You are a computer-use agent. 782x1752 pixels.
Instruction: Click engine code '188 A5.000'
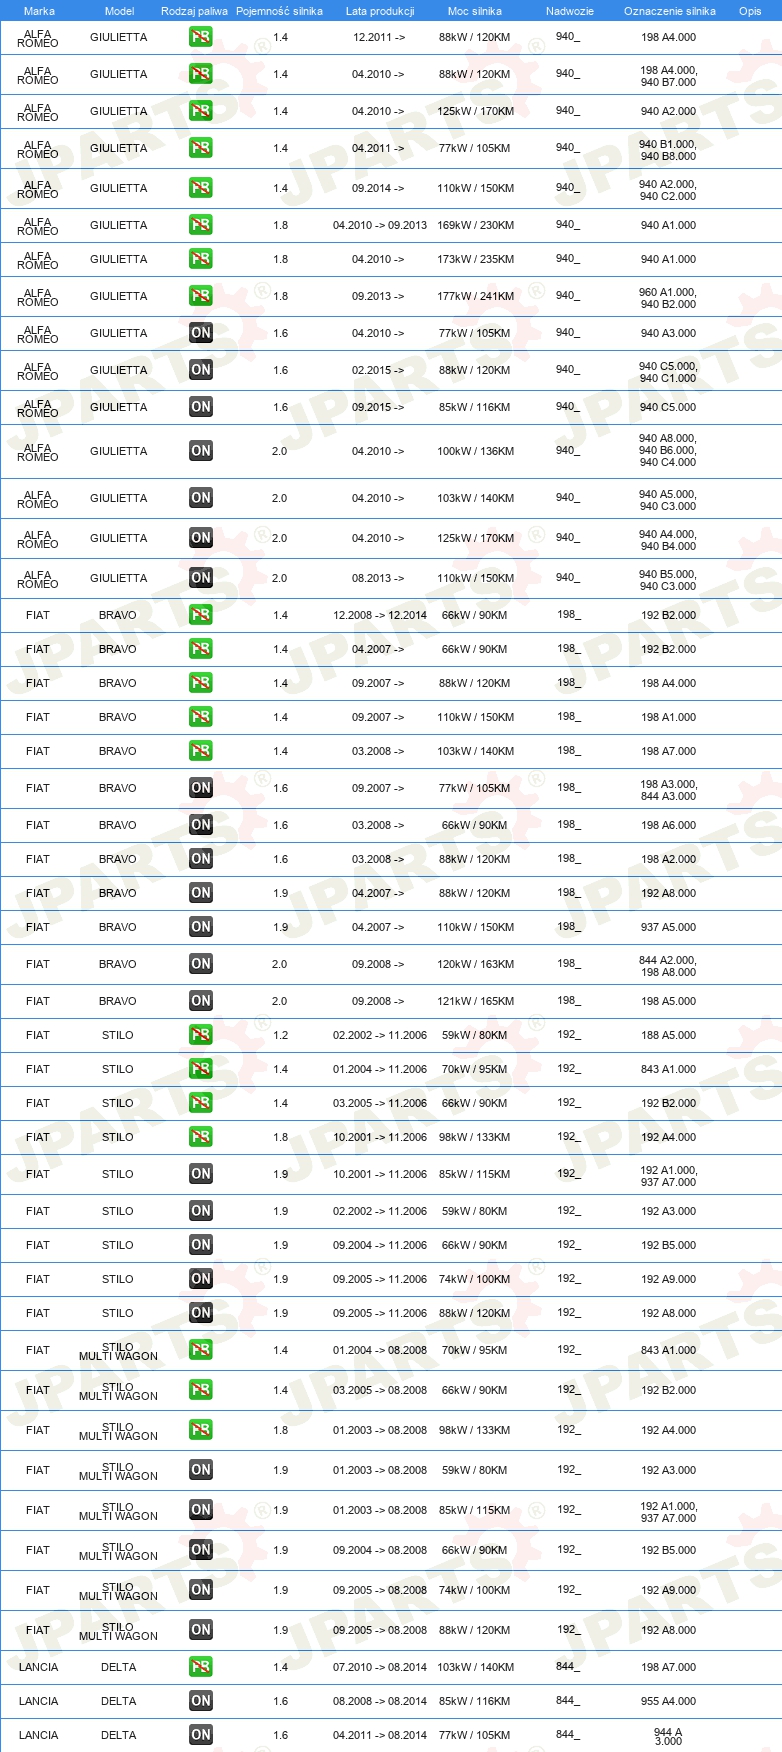click(668, 1035)
